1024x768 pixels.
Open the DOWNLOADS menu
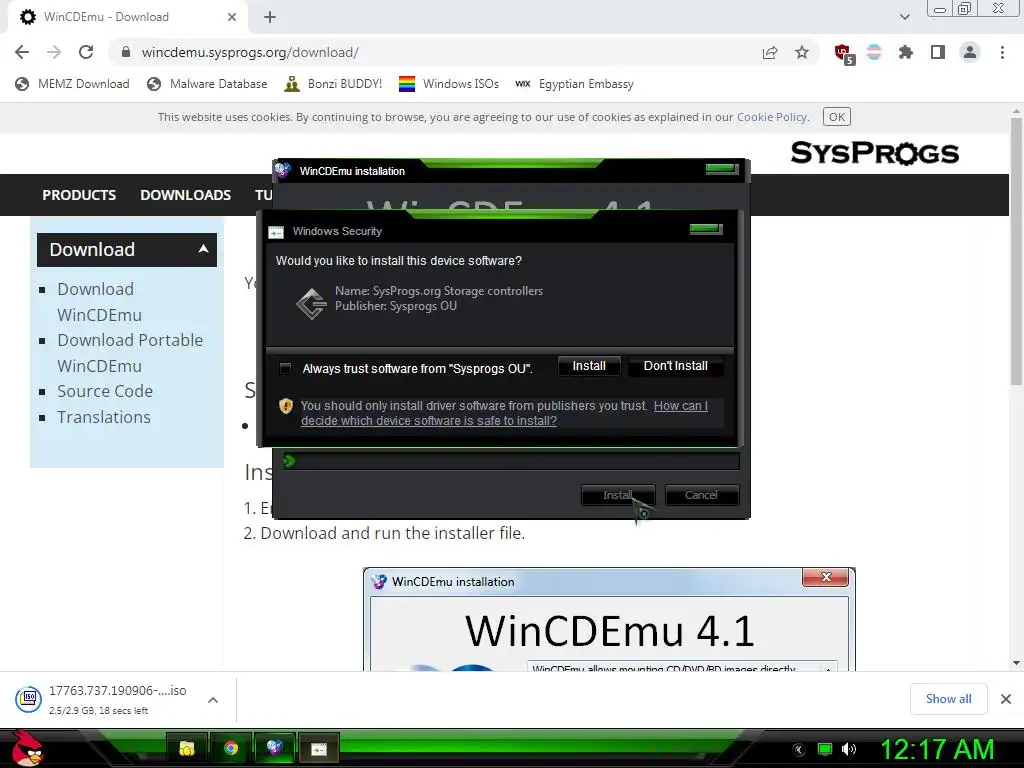point(185,195)
